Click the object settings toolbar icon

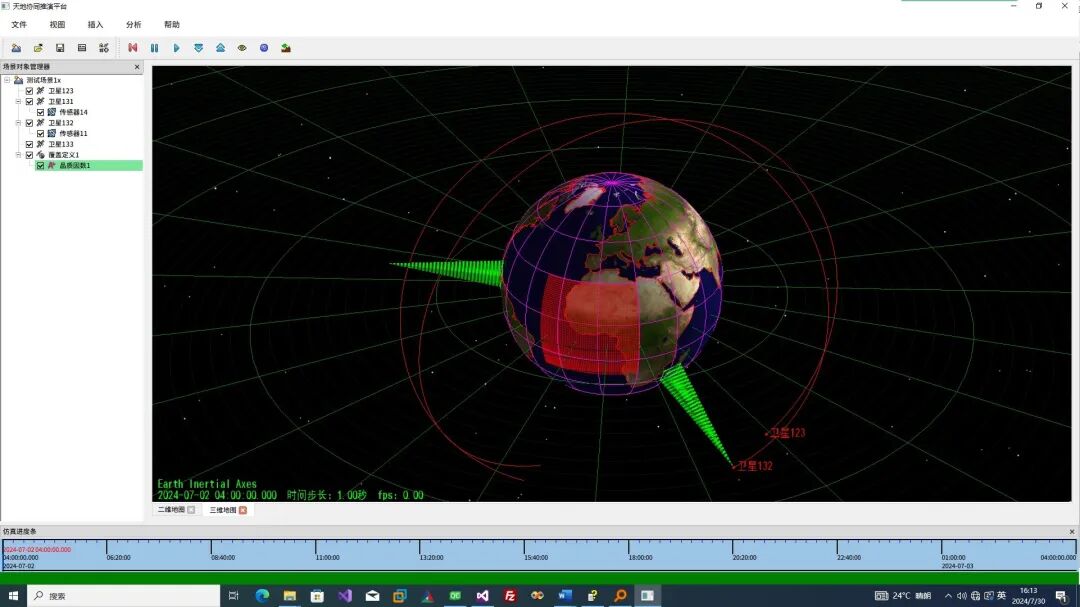[104, 48]
